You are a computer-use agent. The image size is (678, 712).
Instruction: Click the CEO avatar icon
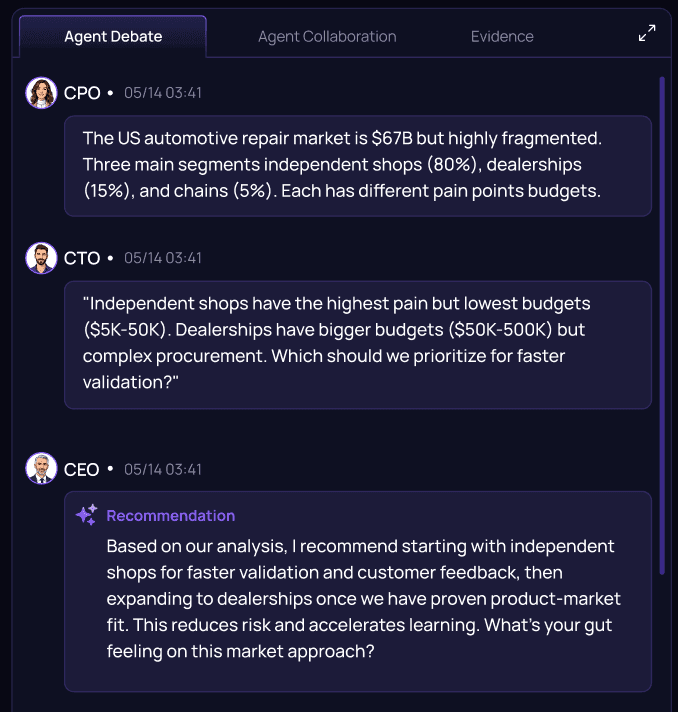click(41, 468)
